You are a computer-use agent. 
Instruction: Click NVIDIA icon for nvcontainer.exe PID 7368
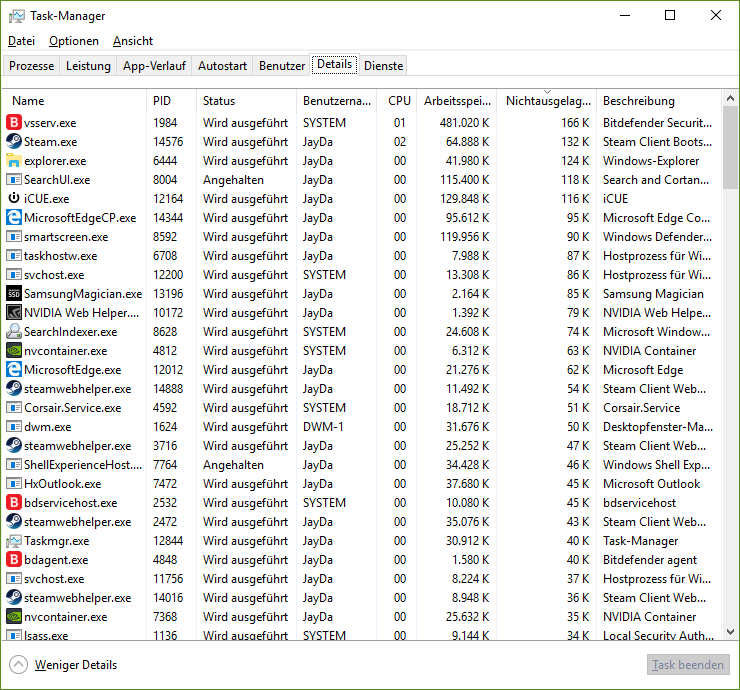click(x=14, y=616)
